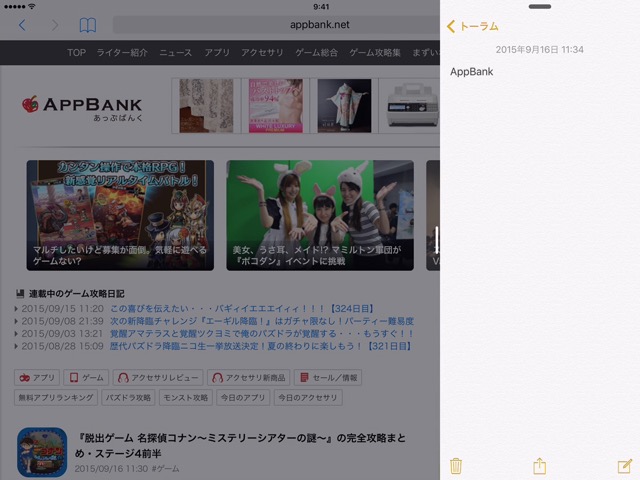Expand the 2015/09/08 21:39 entry triangle

pos(16,322)
